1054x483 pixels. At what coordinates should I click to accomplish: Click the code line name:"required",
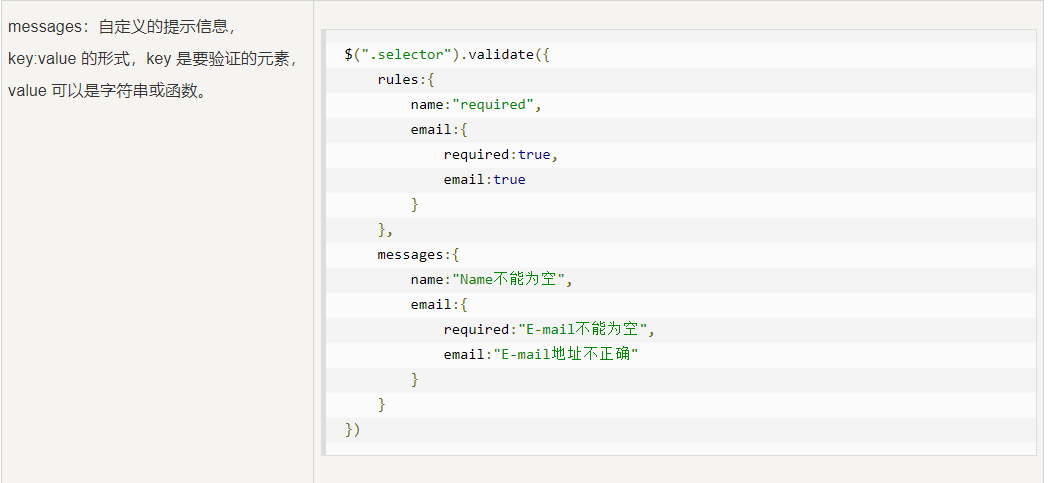point(476,105)
